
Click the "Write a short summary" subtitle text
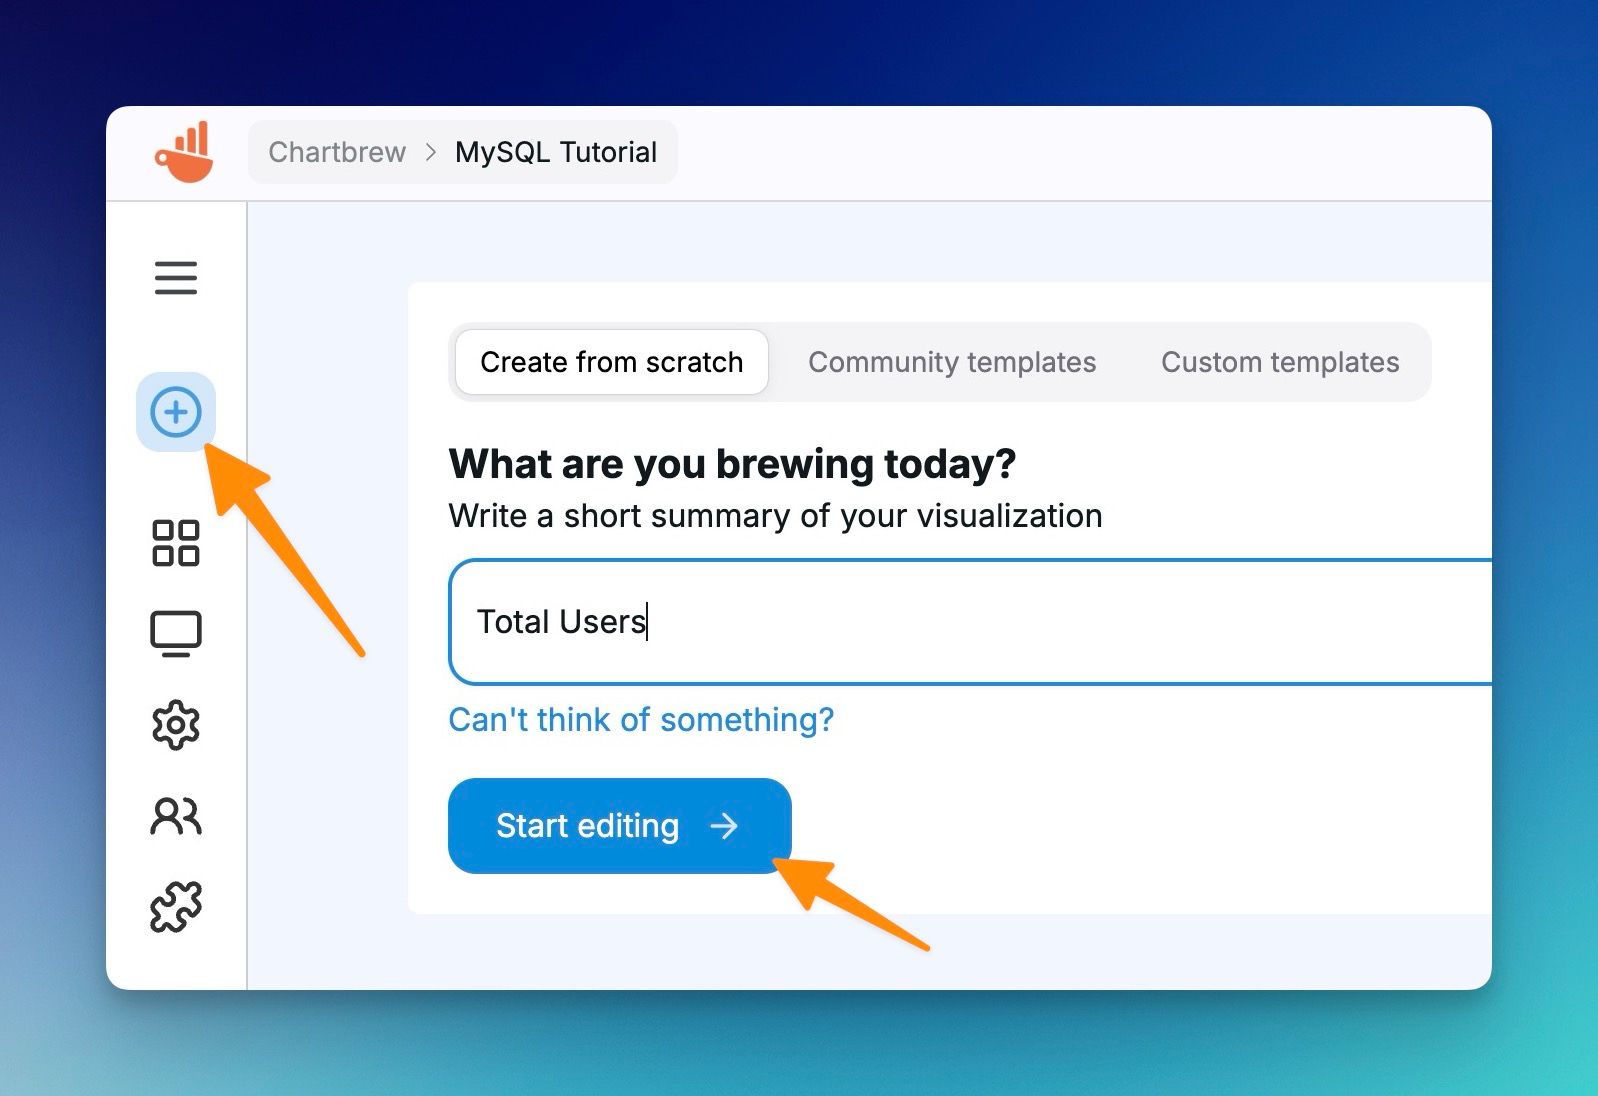point(775,516)
